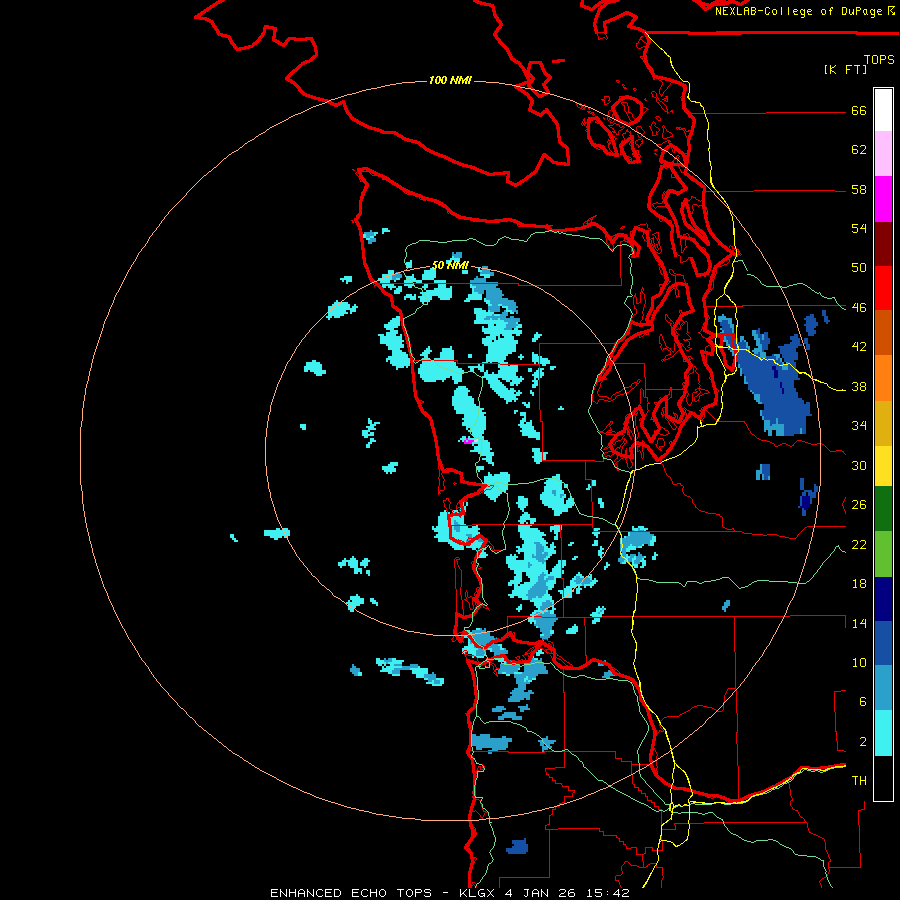Click the TH legend label
The width and height of the screenshot is (900, 900).
pyautogui.click(x=859, y=781)
